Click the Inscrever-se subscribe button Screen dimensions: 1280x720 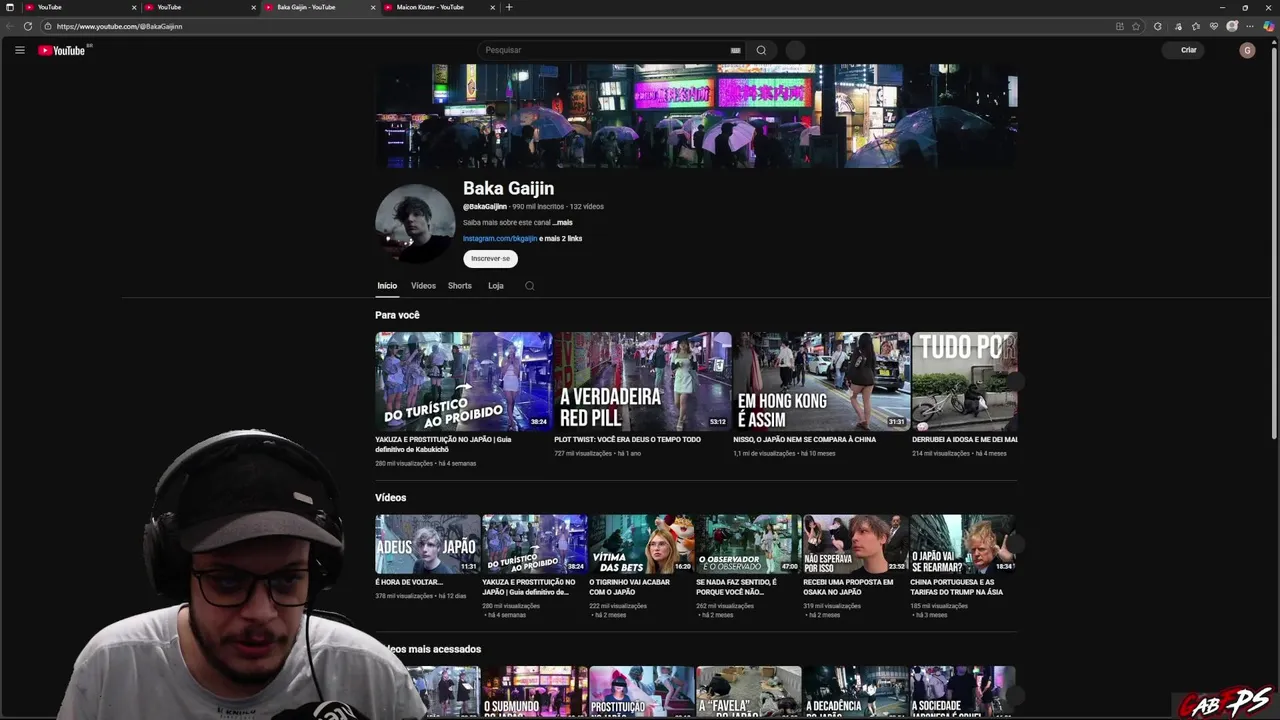[490, 258]
